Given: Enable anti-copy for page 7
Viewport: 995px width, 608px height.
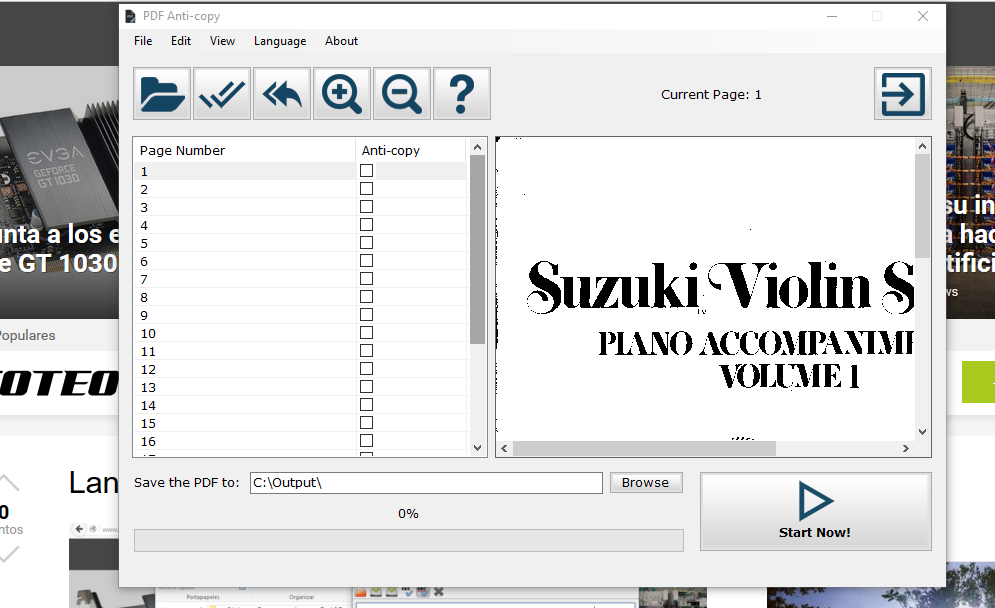Looking at the screenshot, I should point(366,279).
